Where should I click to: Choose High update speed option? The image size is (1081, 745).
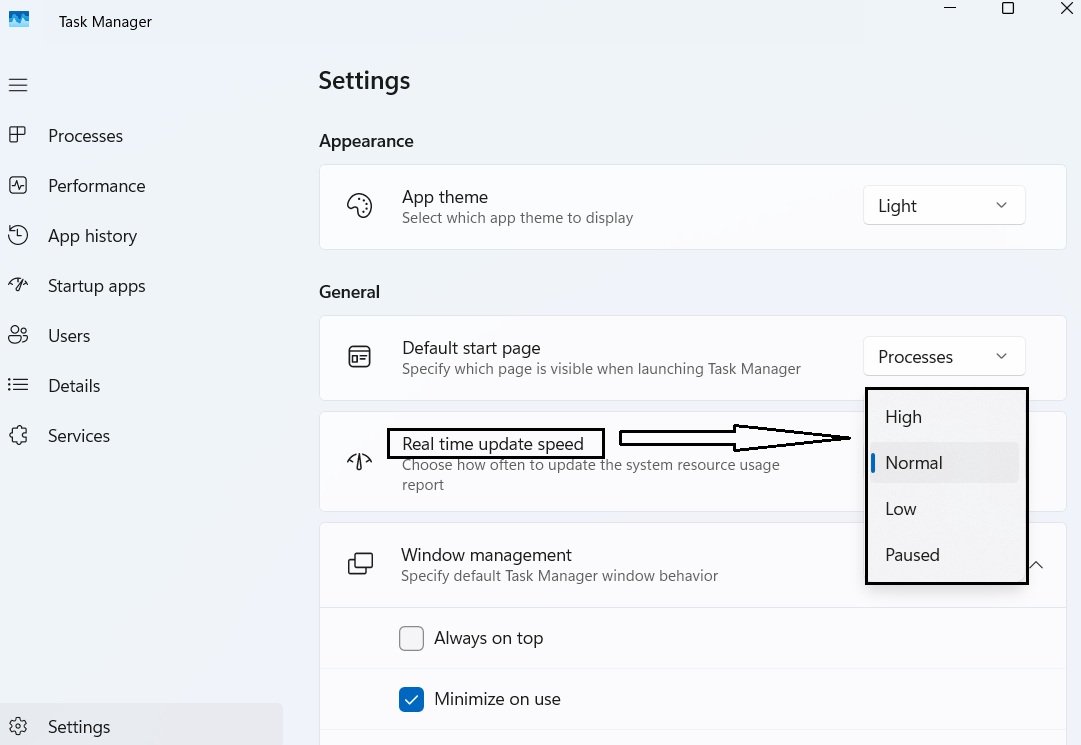click(x=944, y=417)
